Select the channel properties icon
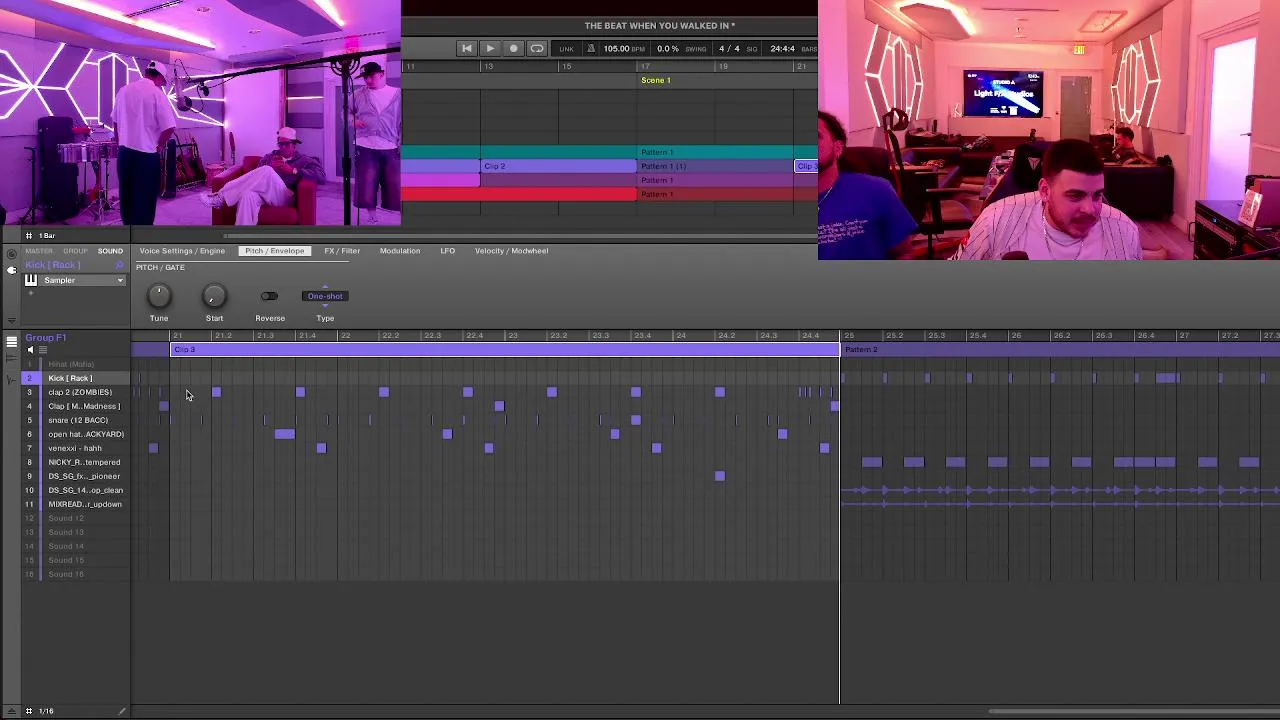 coord(11,254)
